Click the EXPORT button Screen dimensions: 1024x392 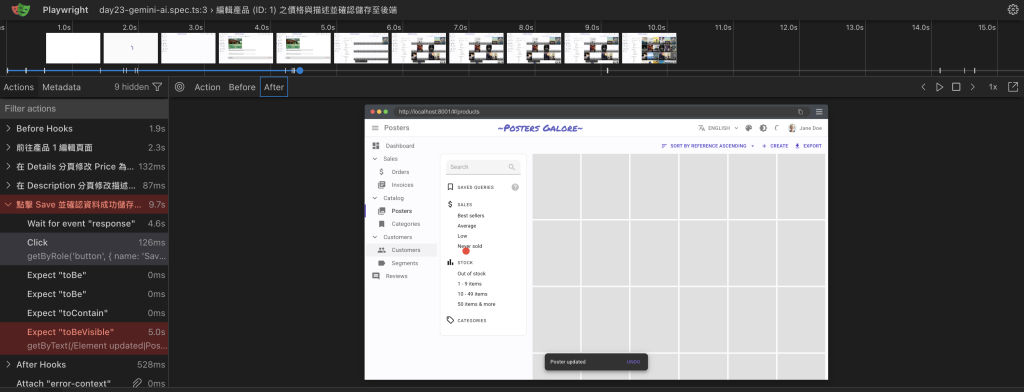click(808, 146)
